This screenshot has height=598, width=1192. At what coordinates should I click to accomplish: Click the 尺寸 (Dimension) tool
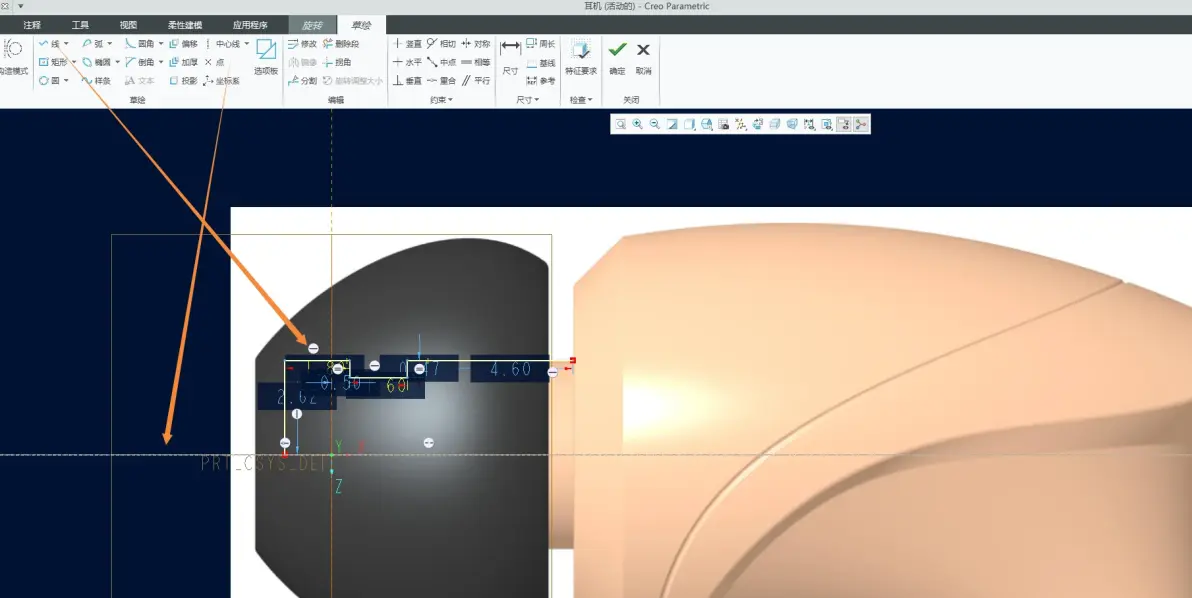[510, 57]
